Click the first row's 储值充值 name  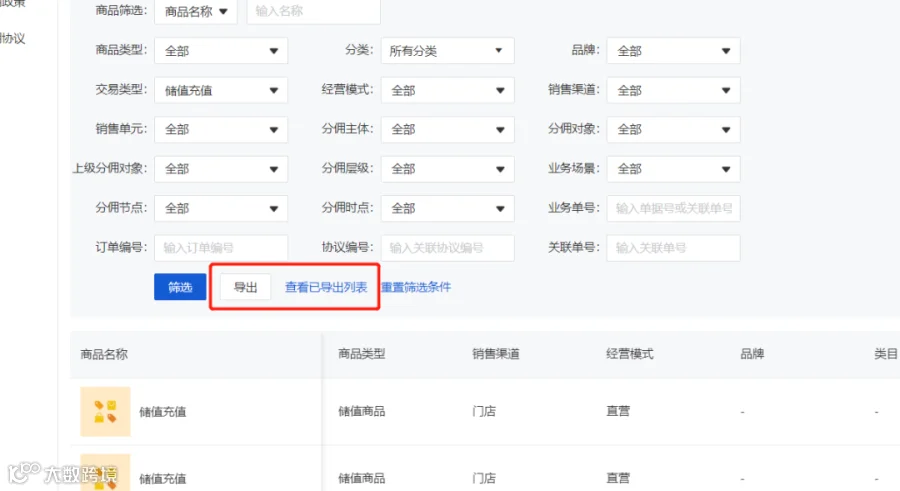pyautogui.click(x=162, y=412)
